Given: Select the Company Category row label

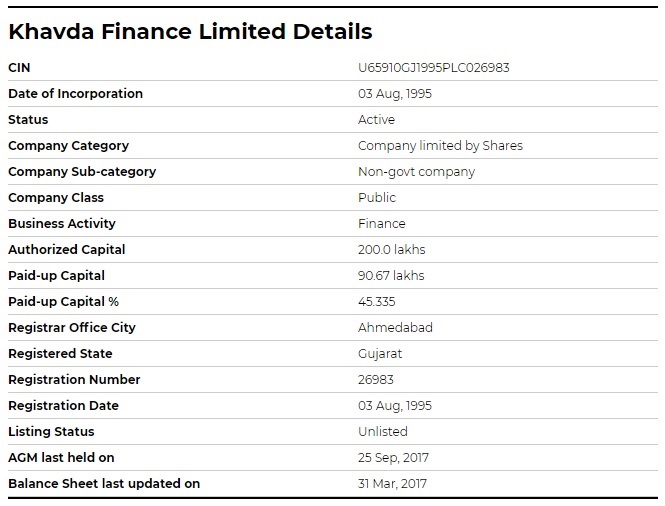Looking at the screenshot, I should click(68, 146).
